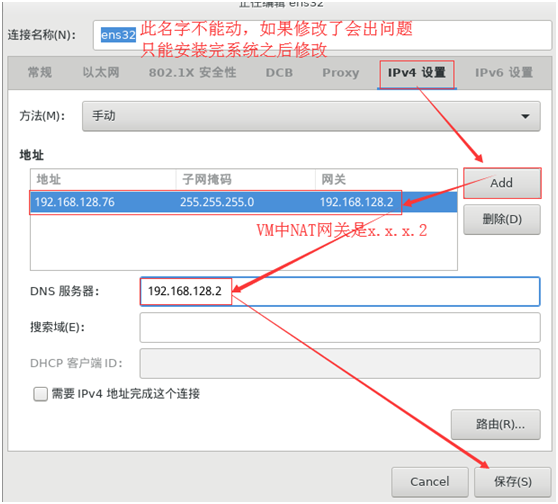Screen dimensions: 558x504
Task: Click the 地址 column header
Action: [103, 179]
